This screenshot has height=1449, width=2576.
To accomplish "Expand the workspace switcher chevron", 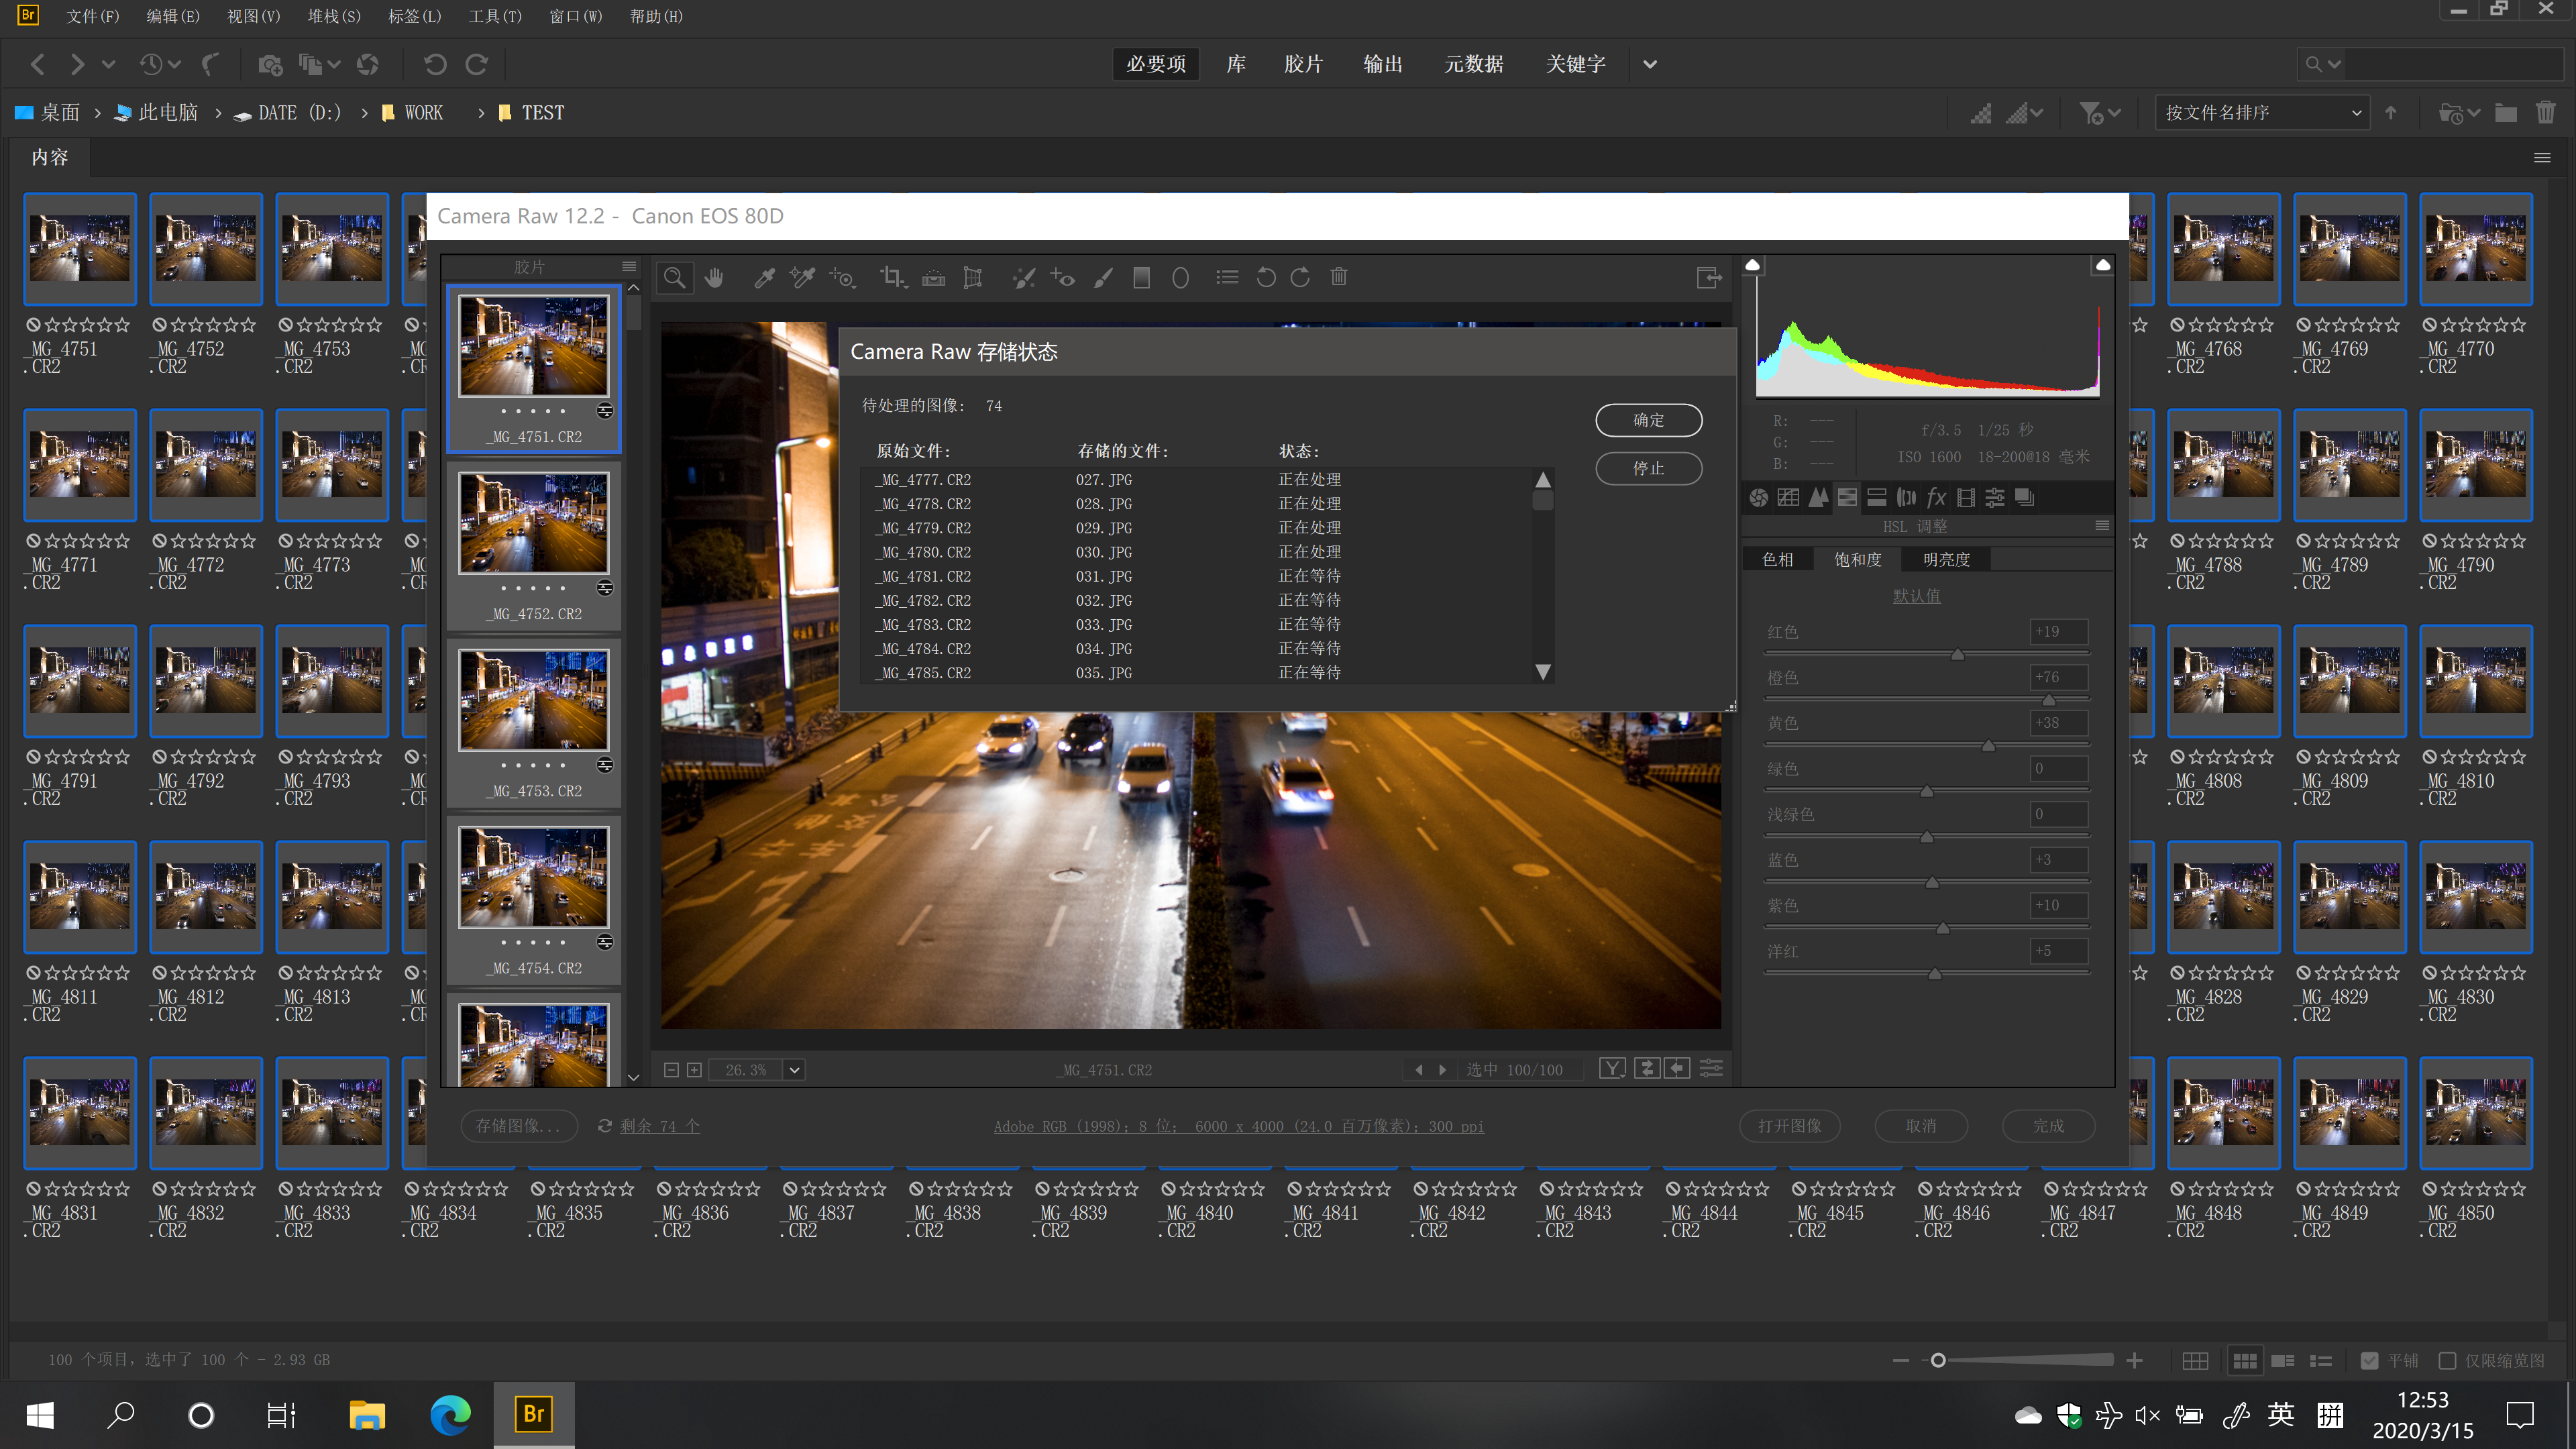I will [1650, 64].
